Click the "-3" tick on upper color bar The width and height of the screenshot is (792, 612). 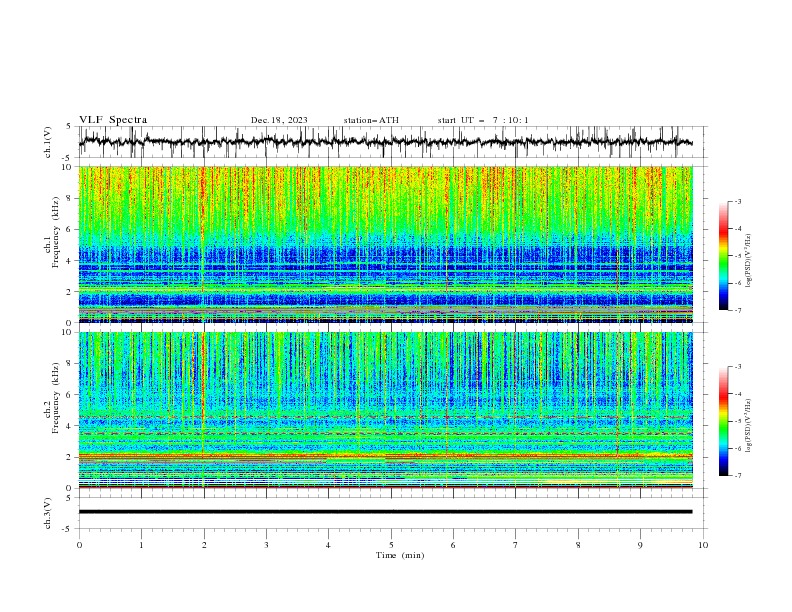coord(737,201)
